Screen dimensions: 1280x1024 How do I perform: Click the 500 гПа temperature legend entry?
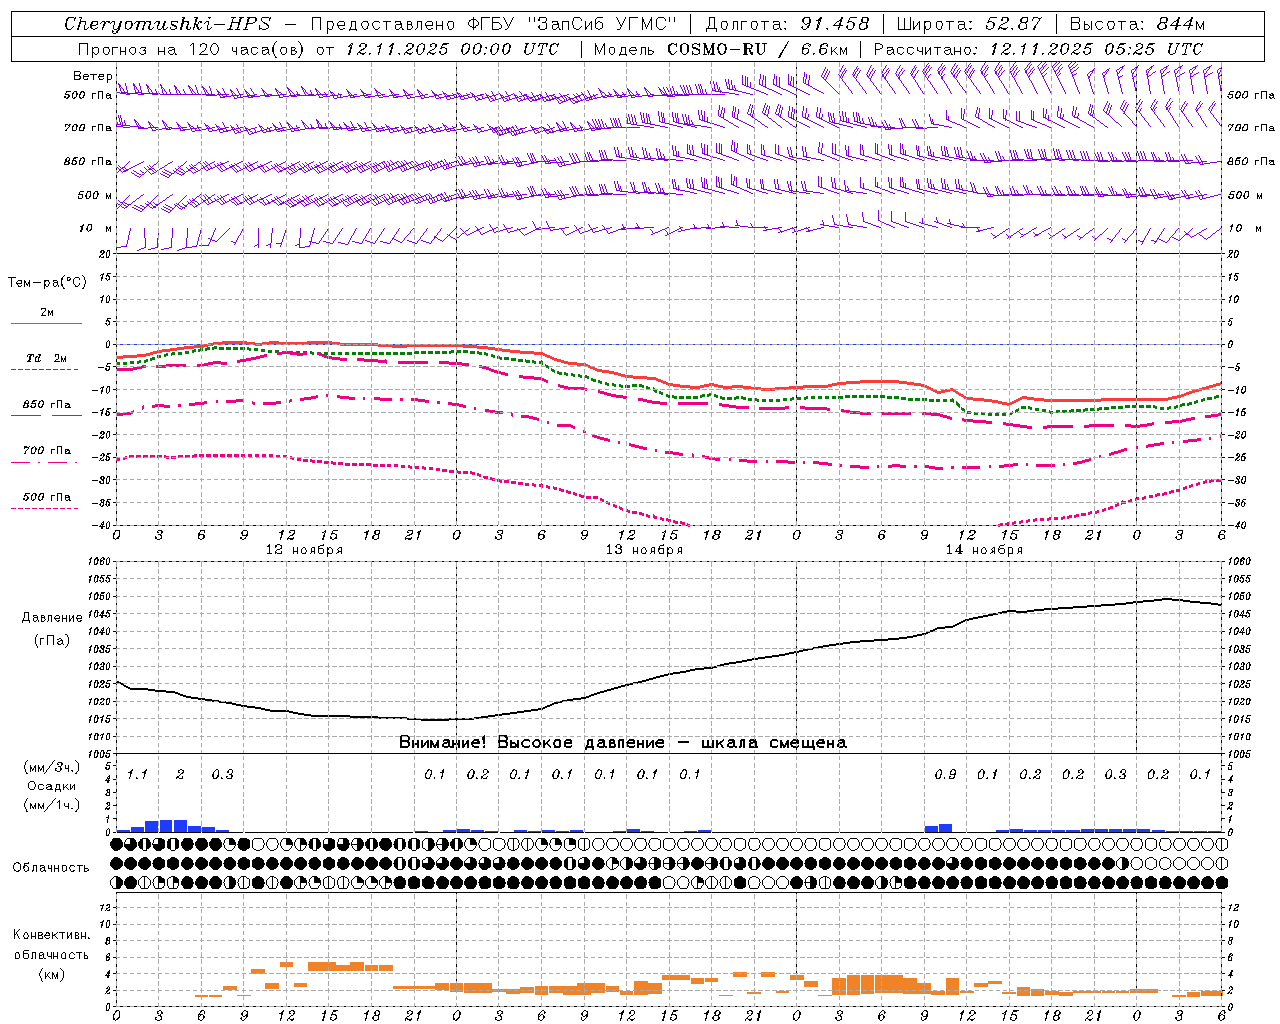[47, 497]
